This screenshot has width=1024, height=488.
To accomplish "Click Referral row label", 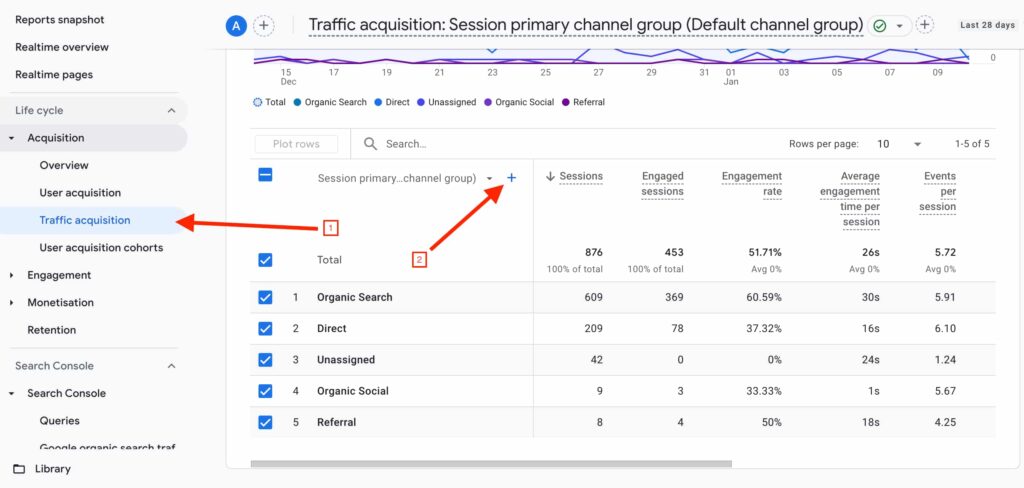I will pyautogui.click(x=336, y=423).
